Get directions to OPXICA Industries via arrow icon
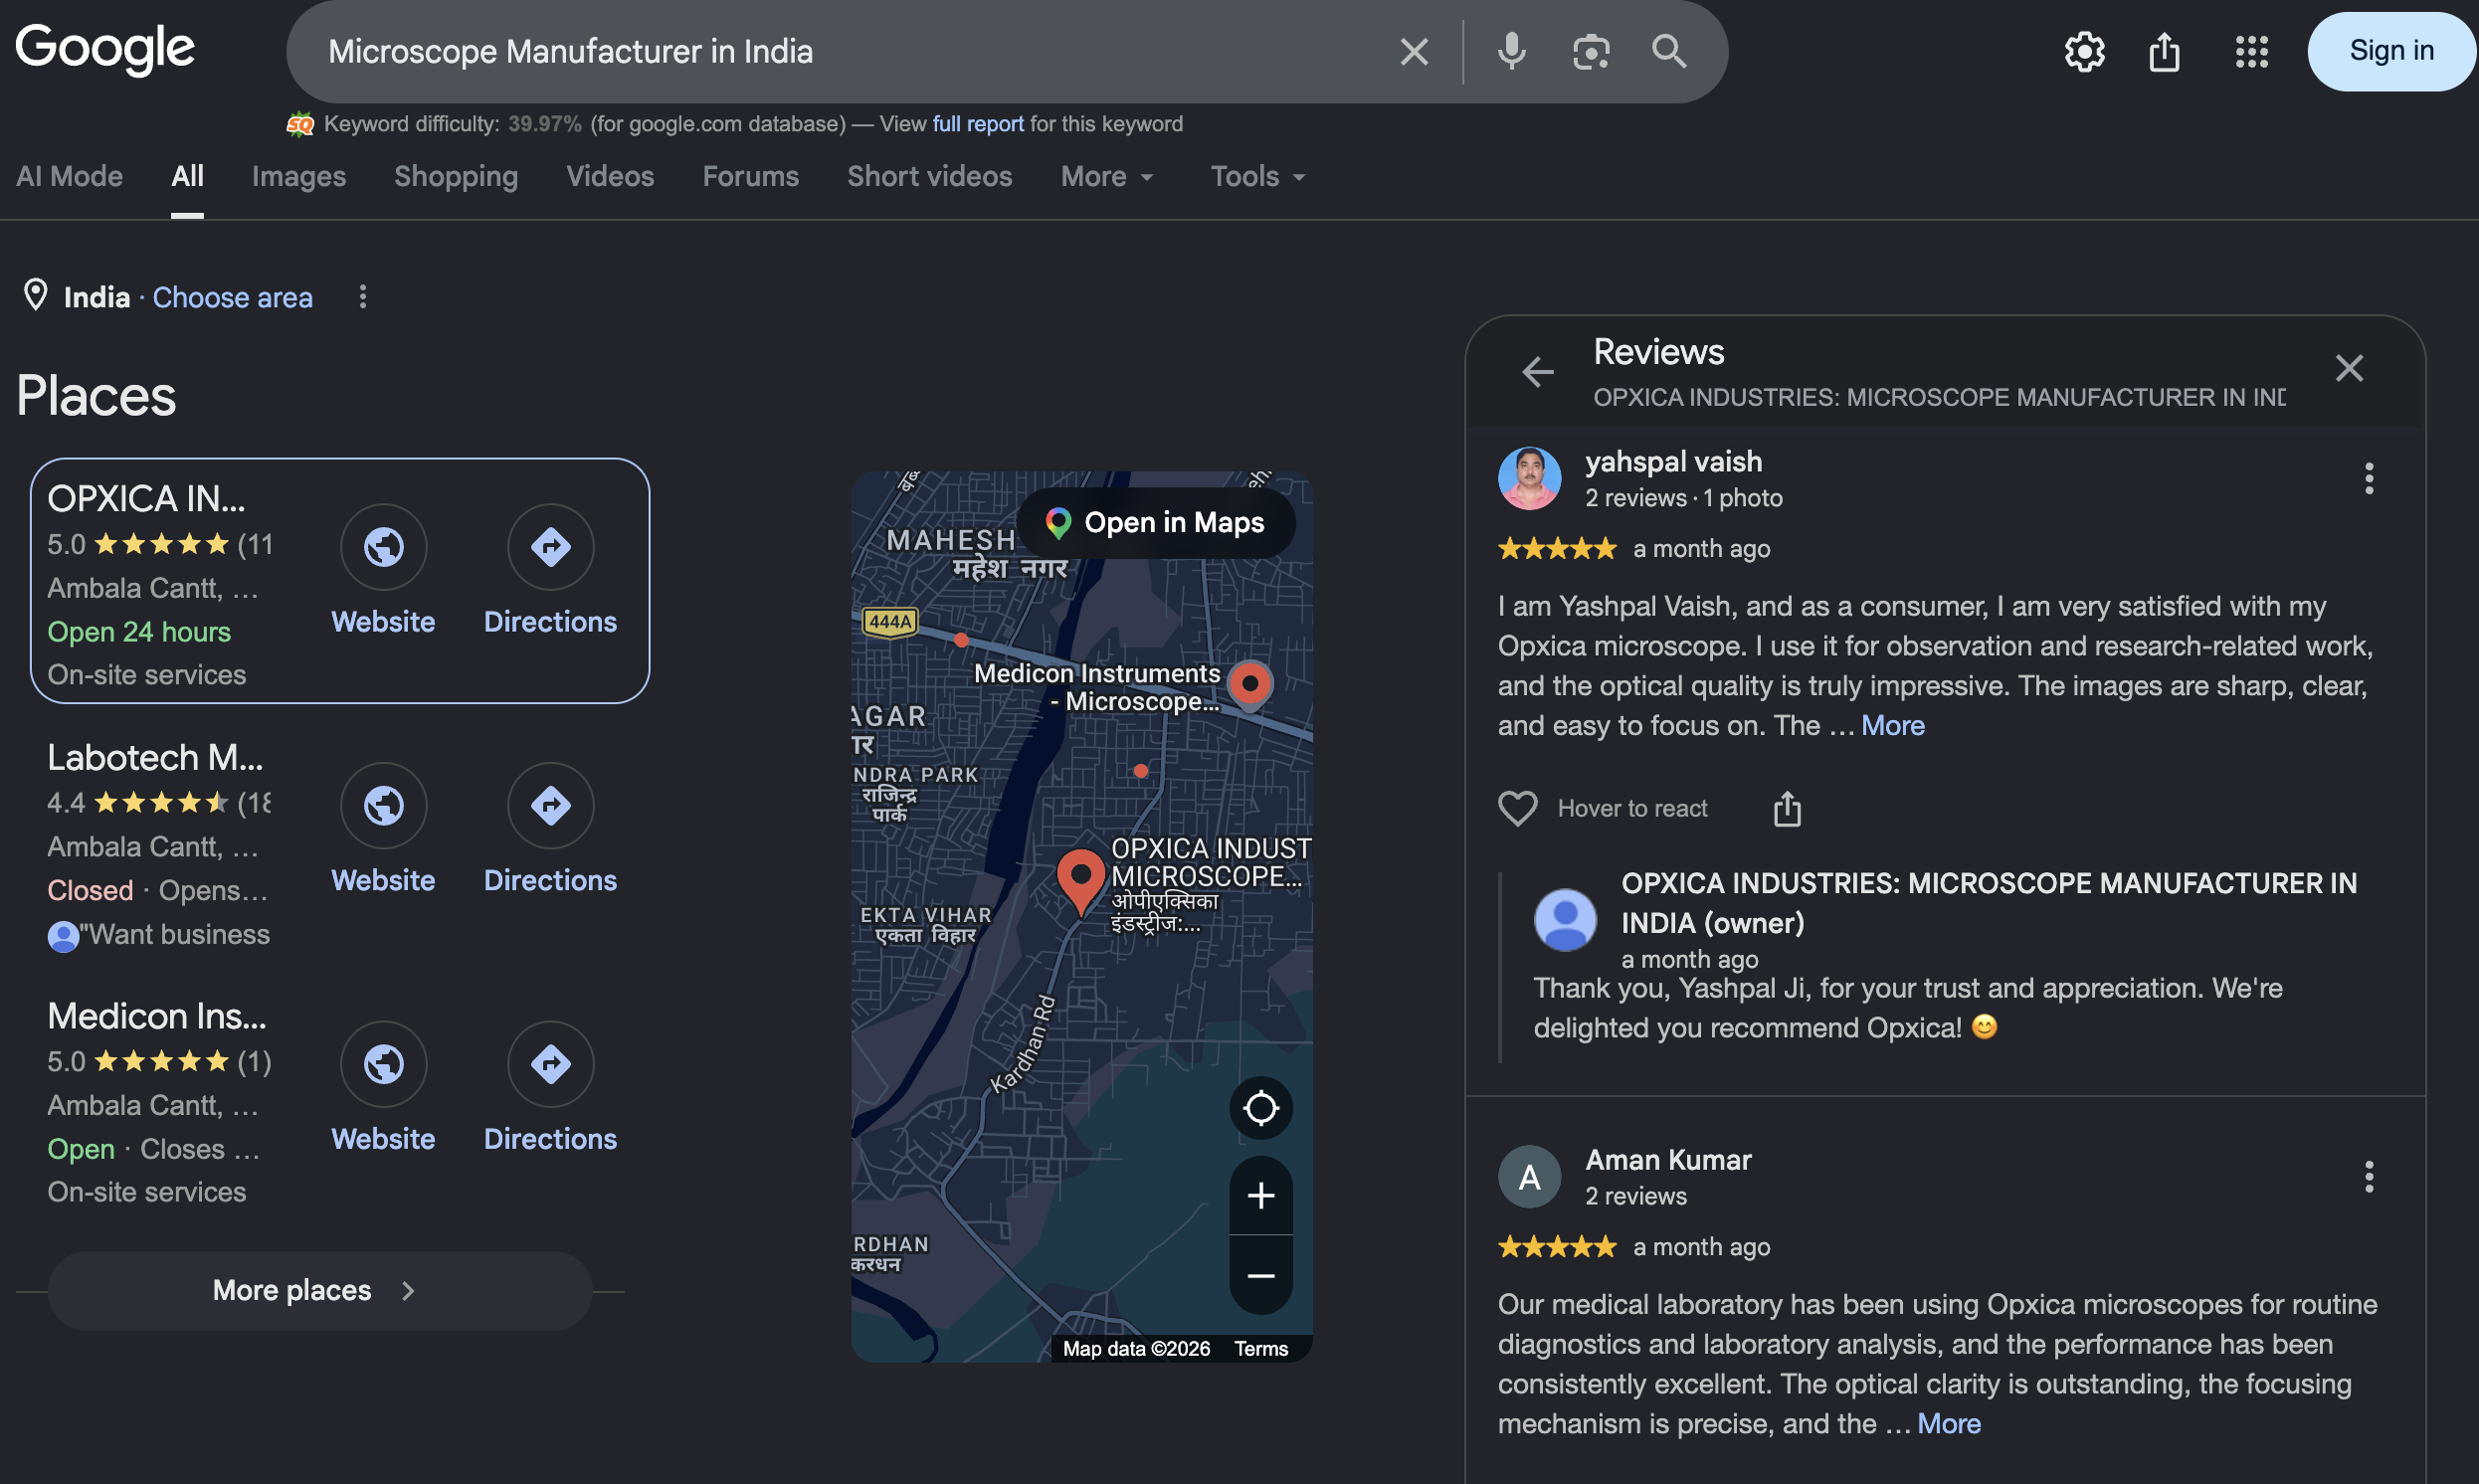 tap(551, 547)
